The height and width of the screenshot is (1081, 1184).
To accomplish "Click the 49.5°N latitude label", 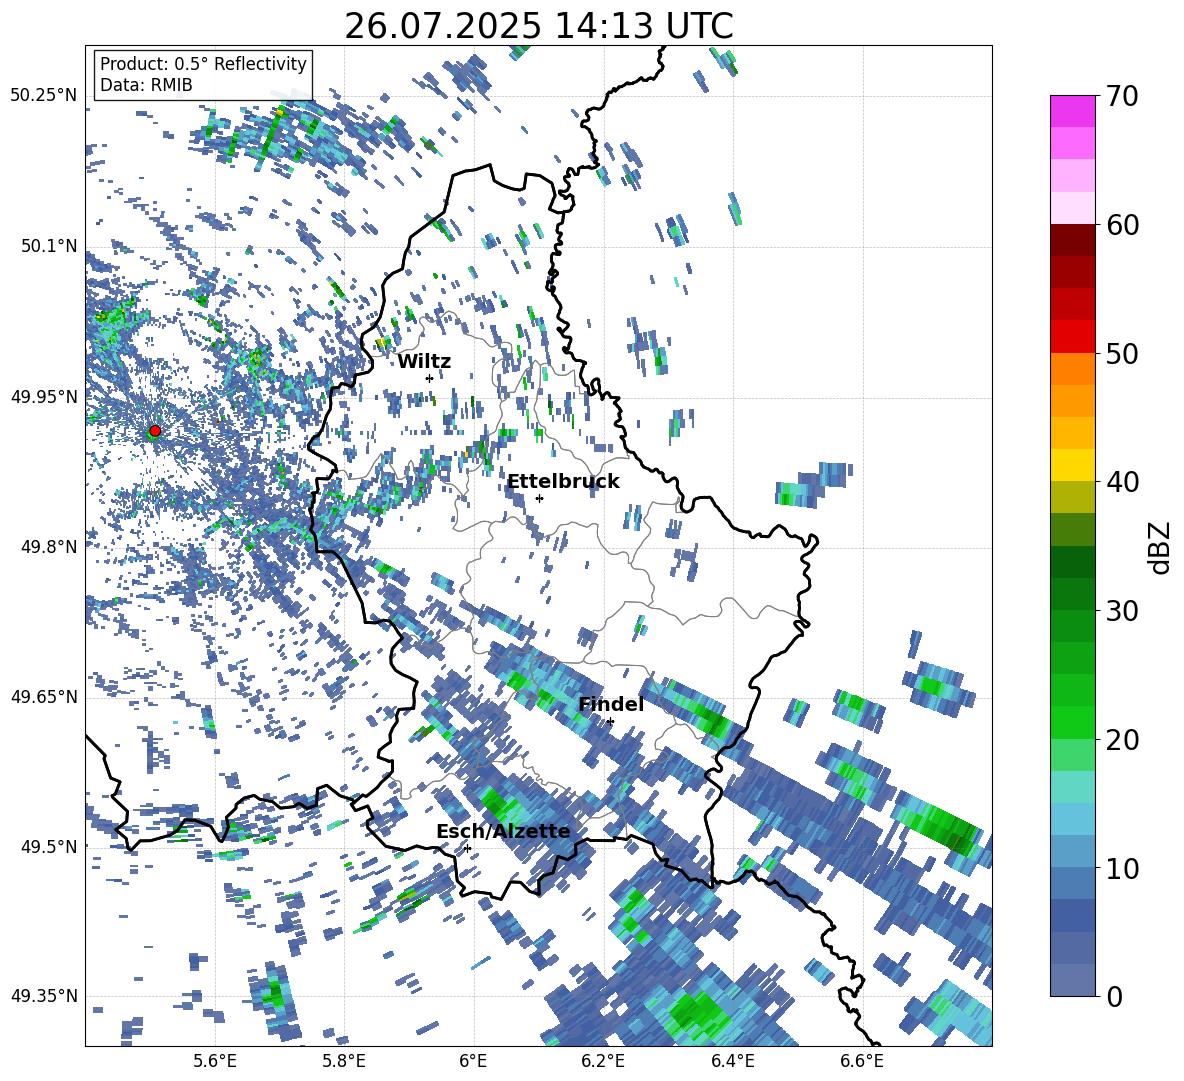I will (50, 846).
